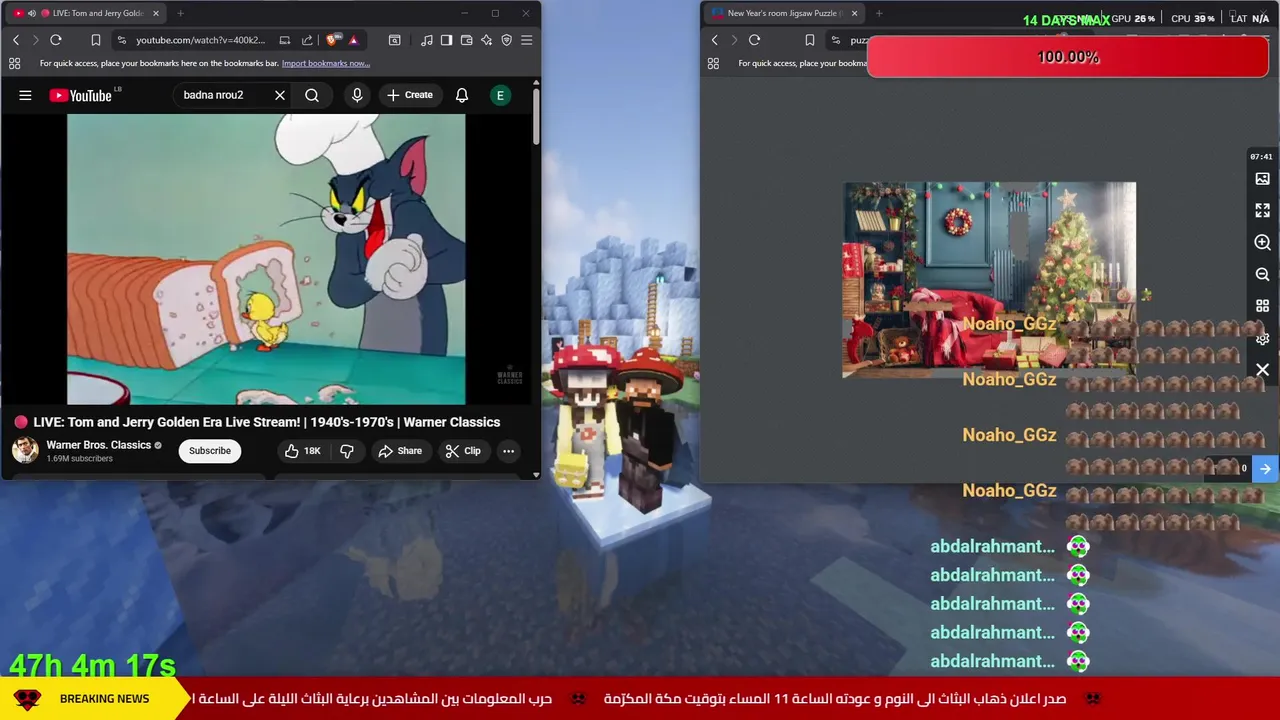
Task: Click Import bookmarks now link
Action: [x=326, y=63]
